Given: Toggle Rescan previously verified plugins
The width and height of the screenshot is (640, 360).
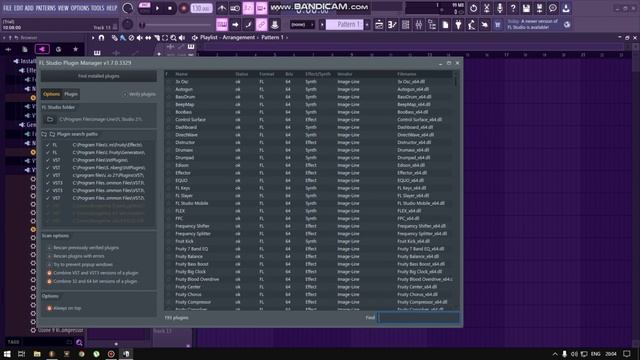Looking at the screenshot, I should [83, 247].
